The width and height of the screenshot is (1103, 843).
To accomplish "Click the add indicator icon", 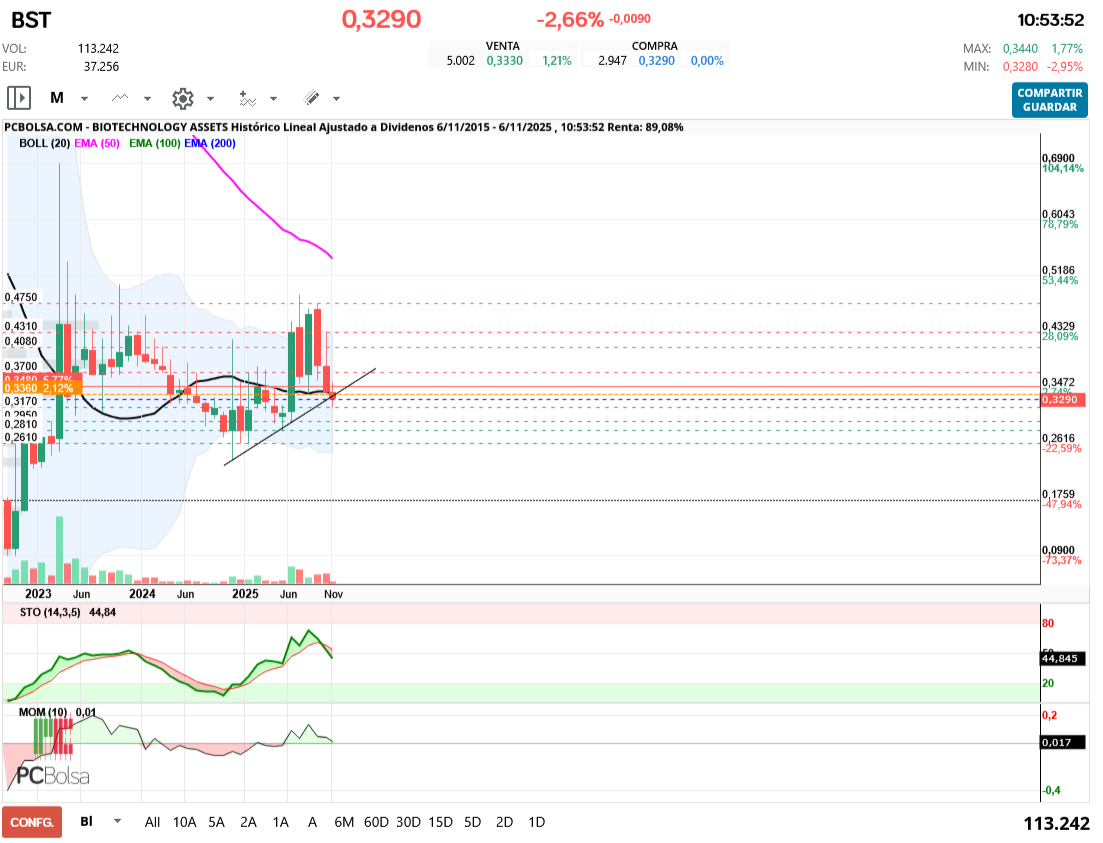I will point(246,98).
